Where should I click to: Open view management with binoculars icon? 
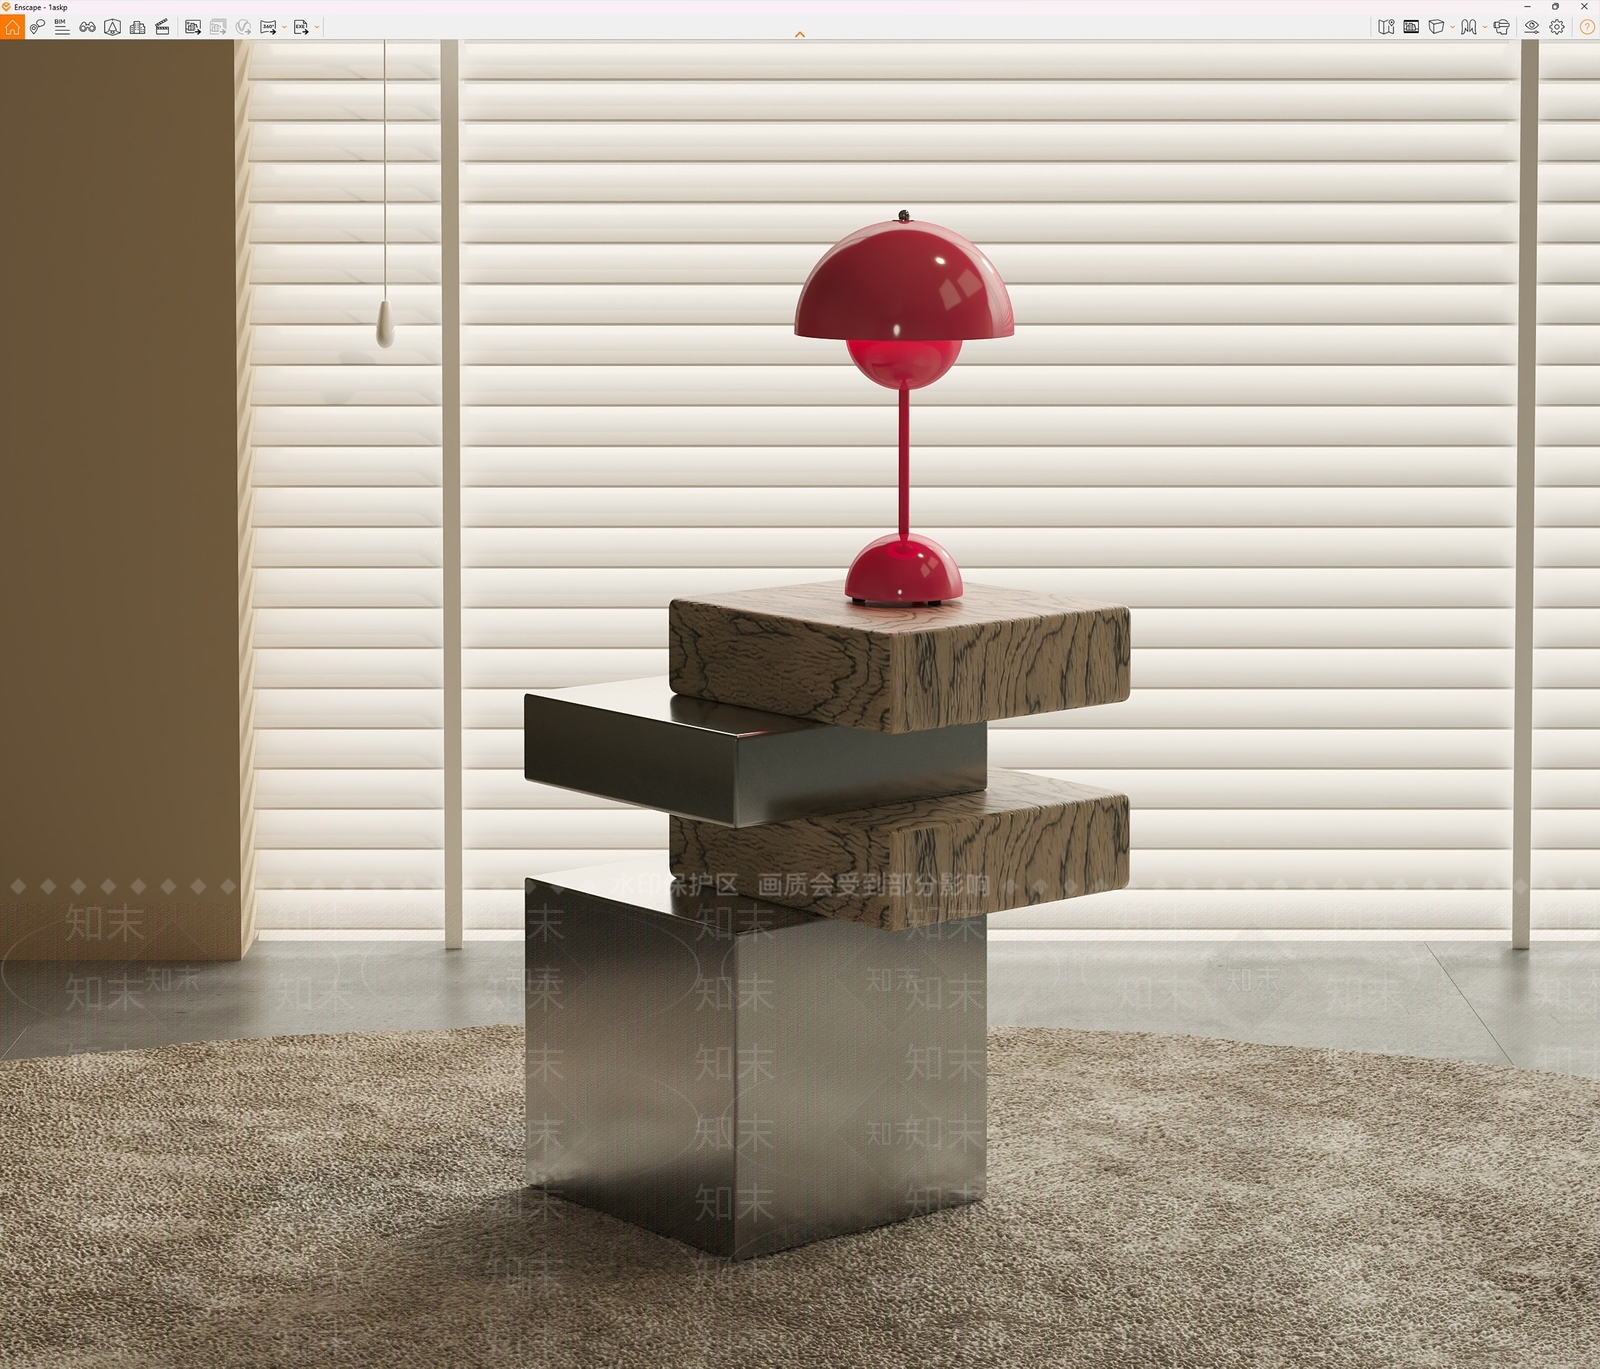click(87, 27)
